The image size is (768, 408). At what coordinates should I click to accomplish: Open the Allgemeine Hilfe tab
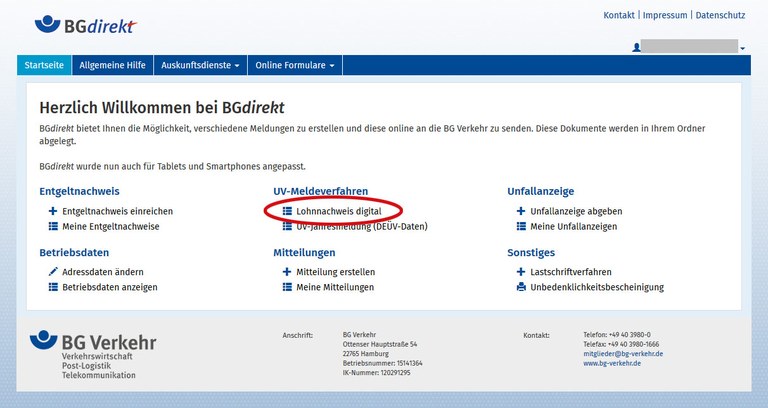point(112,65)
